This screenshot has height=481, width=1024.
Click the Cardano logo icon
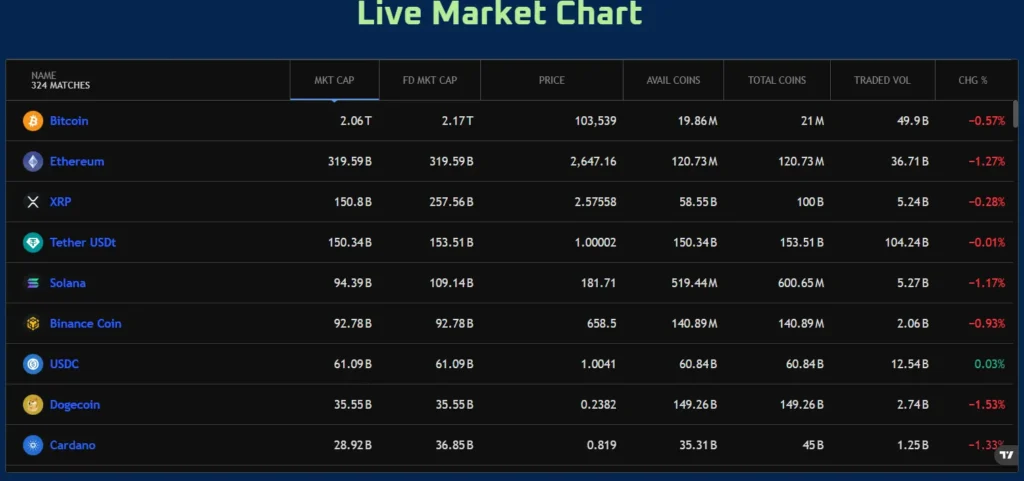click(33, 445)
